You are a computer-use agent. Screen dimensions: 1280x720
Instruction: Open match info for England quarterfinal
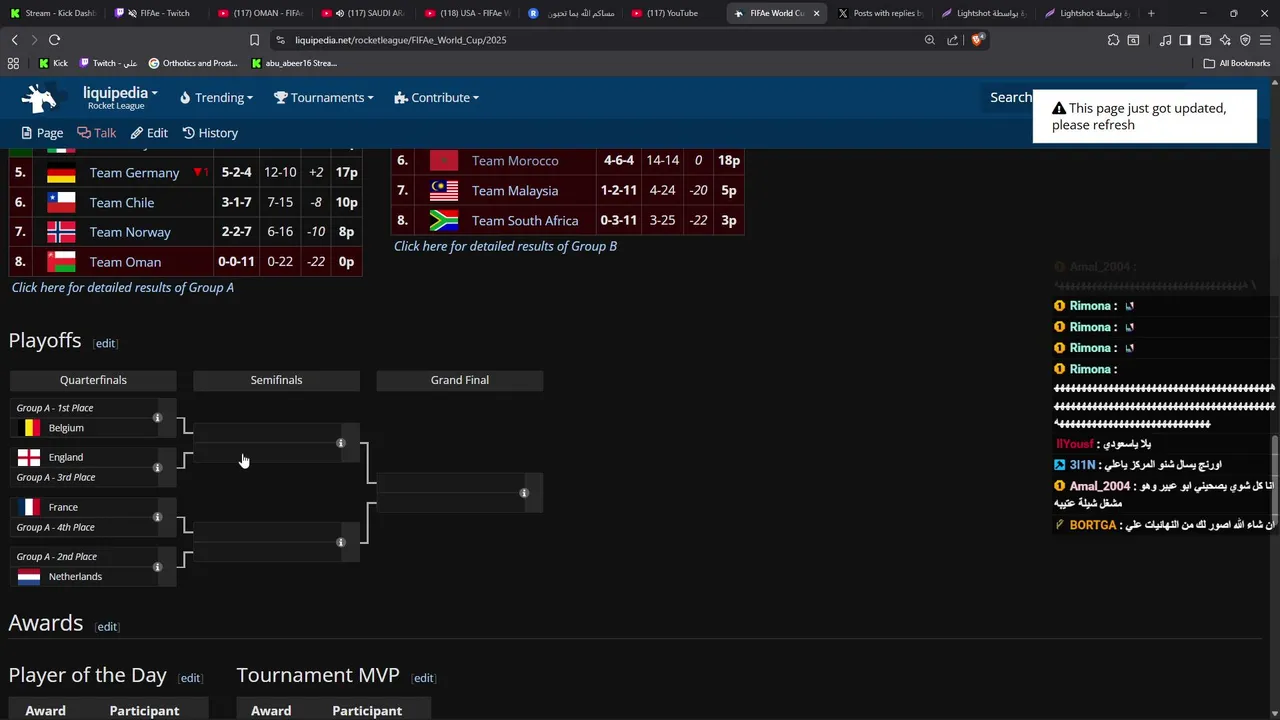coord(157,467)
